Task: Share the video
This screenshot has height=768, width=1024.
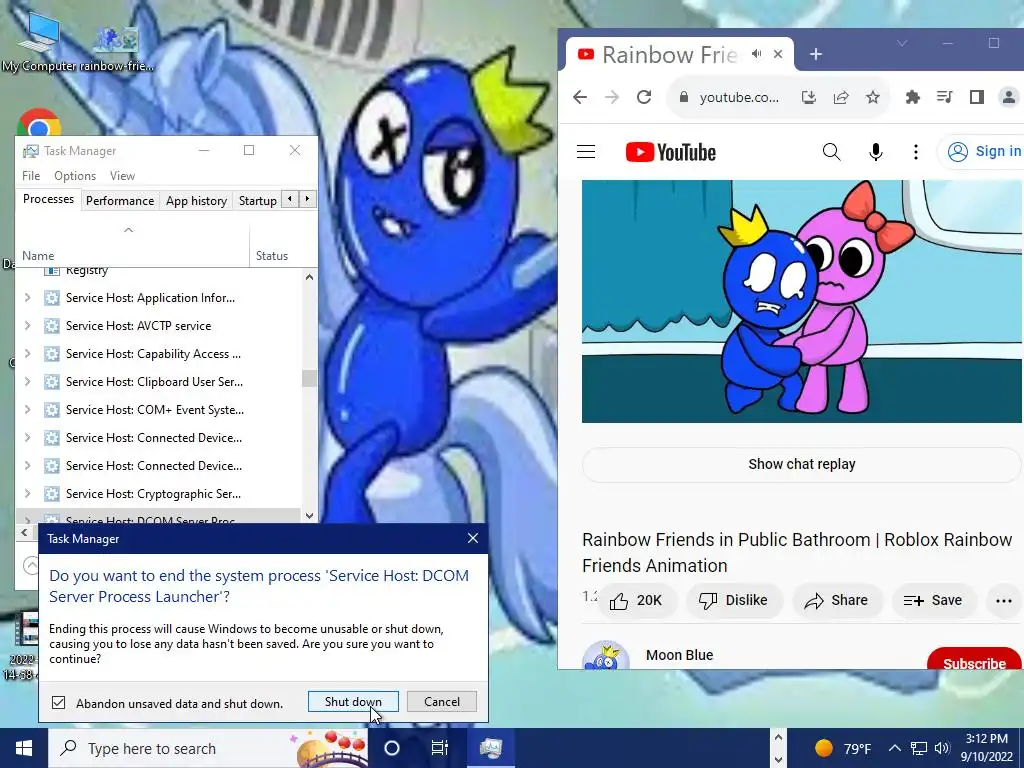Action: coord(837,600)
